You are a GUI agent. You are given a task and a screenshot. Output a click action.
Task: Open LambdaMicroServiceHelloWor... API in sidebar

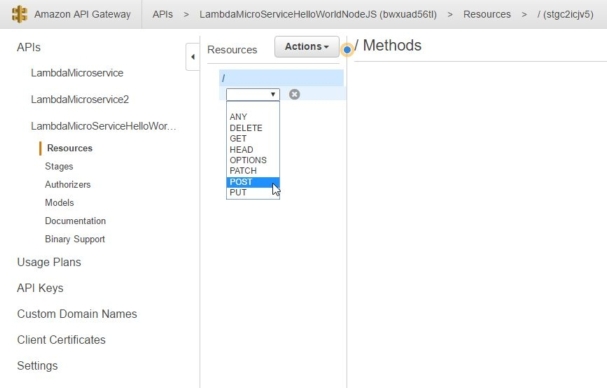[x=103, y=126]
